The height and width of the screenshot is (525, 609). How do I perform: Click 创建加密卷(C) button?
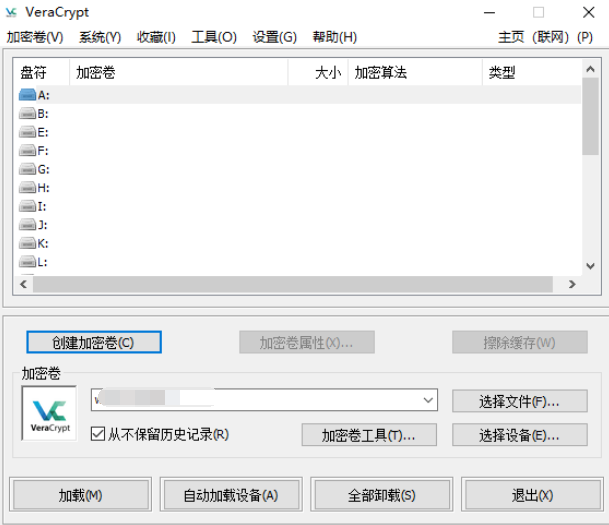click(93, 343)
